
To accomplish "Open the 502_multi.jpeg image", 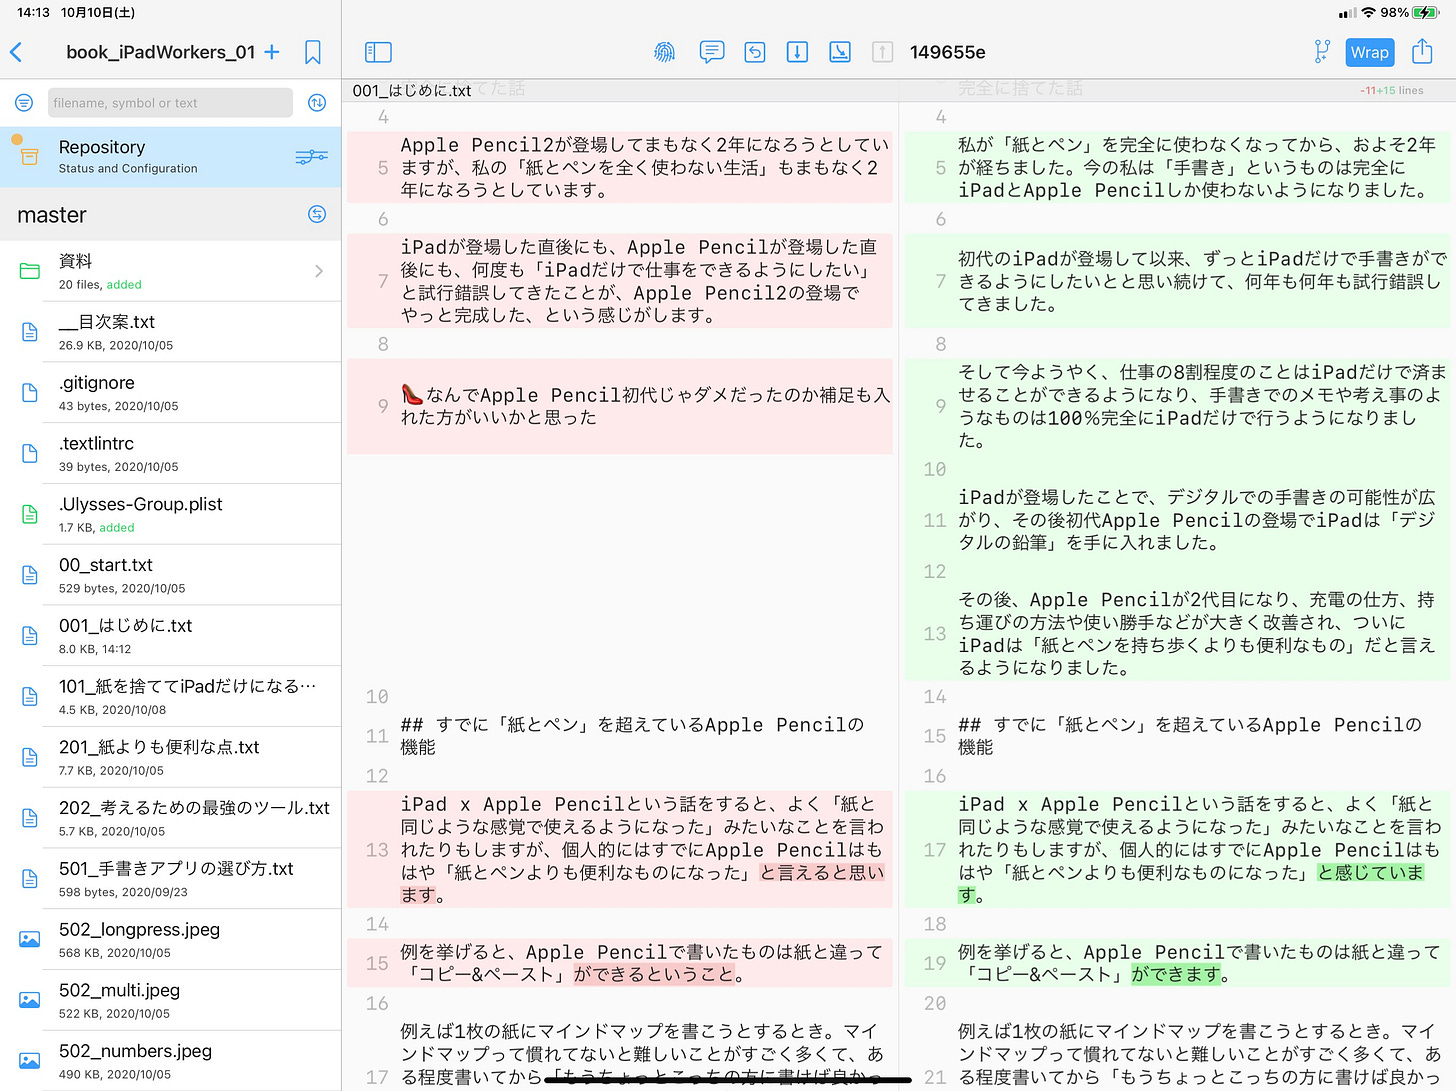I will pos(170,1000).
